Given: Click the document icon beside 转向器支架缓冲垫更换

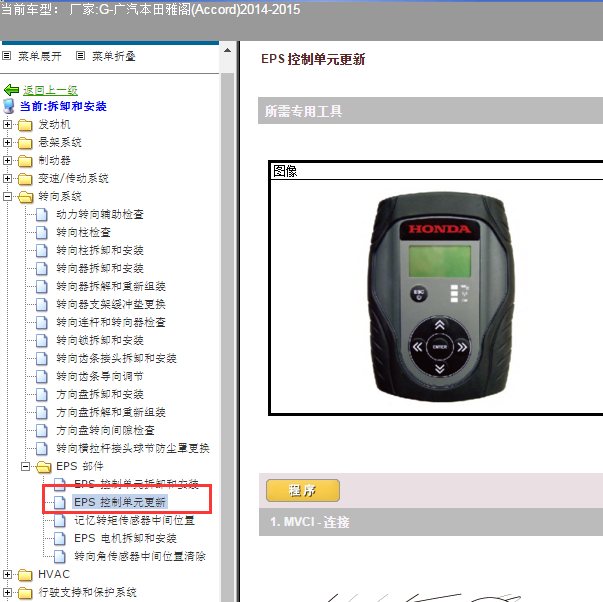Looking at the screenshot, I should (42, 305).
